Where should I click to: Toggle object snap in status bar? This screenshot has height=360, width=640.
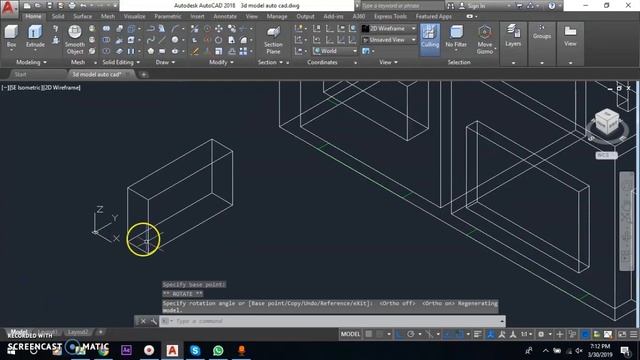459,334
